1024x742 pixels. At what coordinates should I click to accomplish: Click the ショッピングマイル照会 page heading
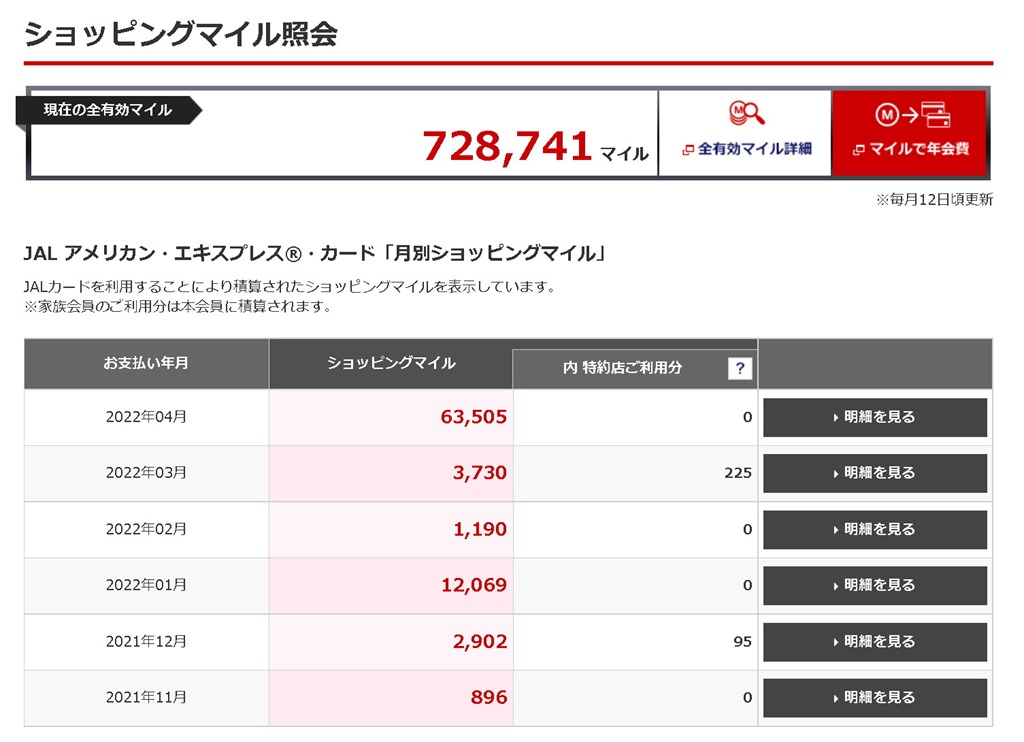[x=181, y=34]
